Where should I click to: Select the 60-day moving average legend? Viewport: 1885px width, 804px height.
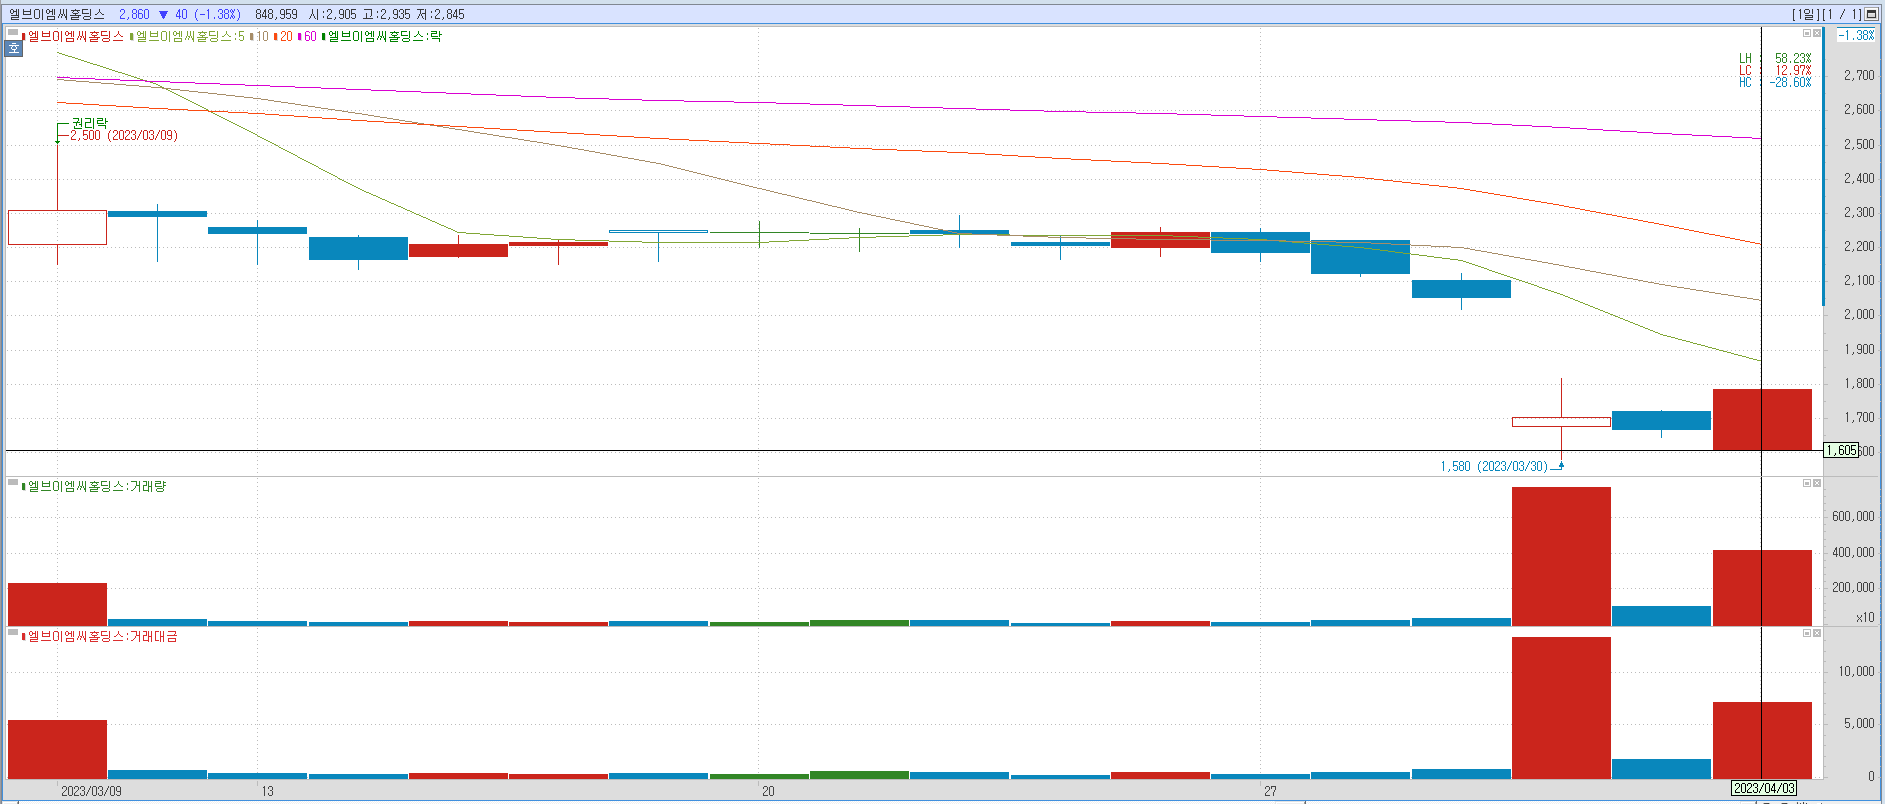pos(309,36)
